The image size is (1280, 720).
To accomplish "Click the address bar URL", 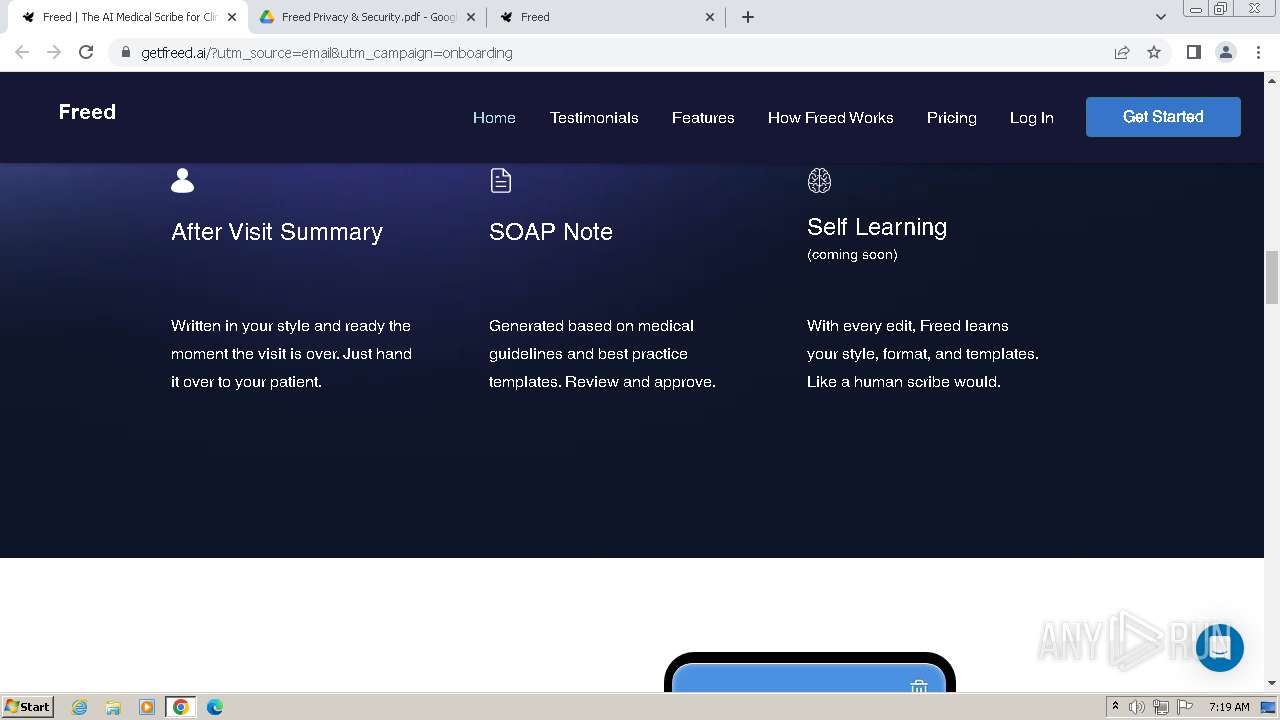I will (x=327, y=53).
